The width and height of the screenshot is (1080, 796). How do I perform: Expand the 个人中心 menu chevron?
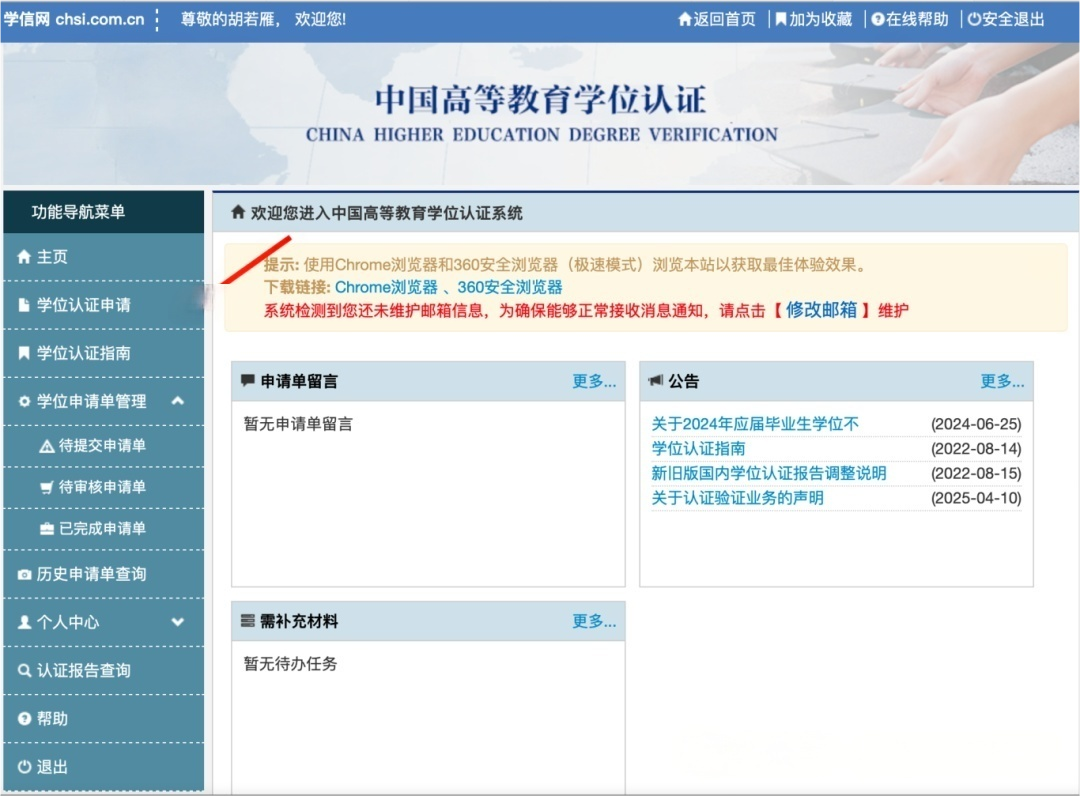(178, 622)
